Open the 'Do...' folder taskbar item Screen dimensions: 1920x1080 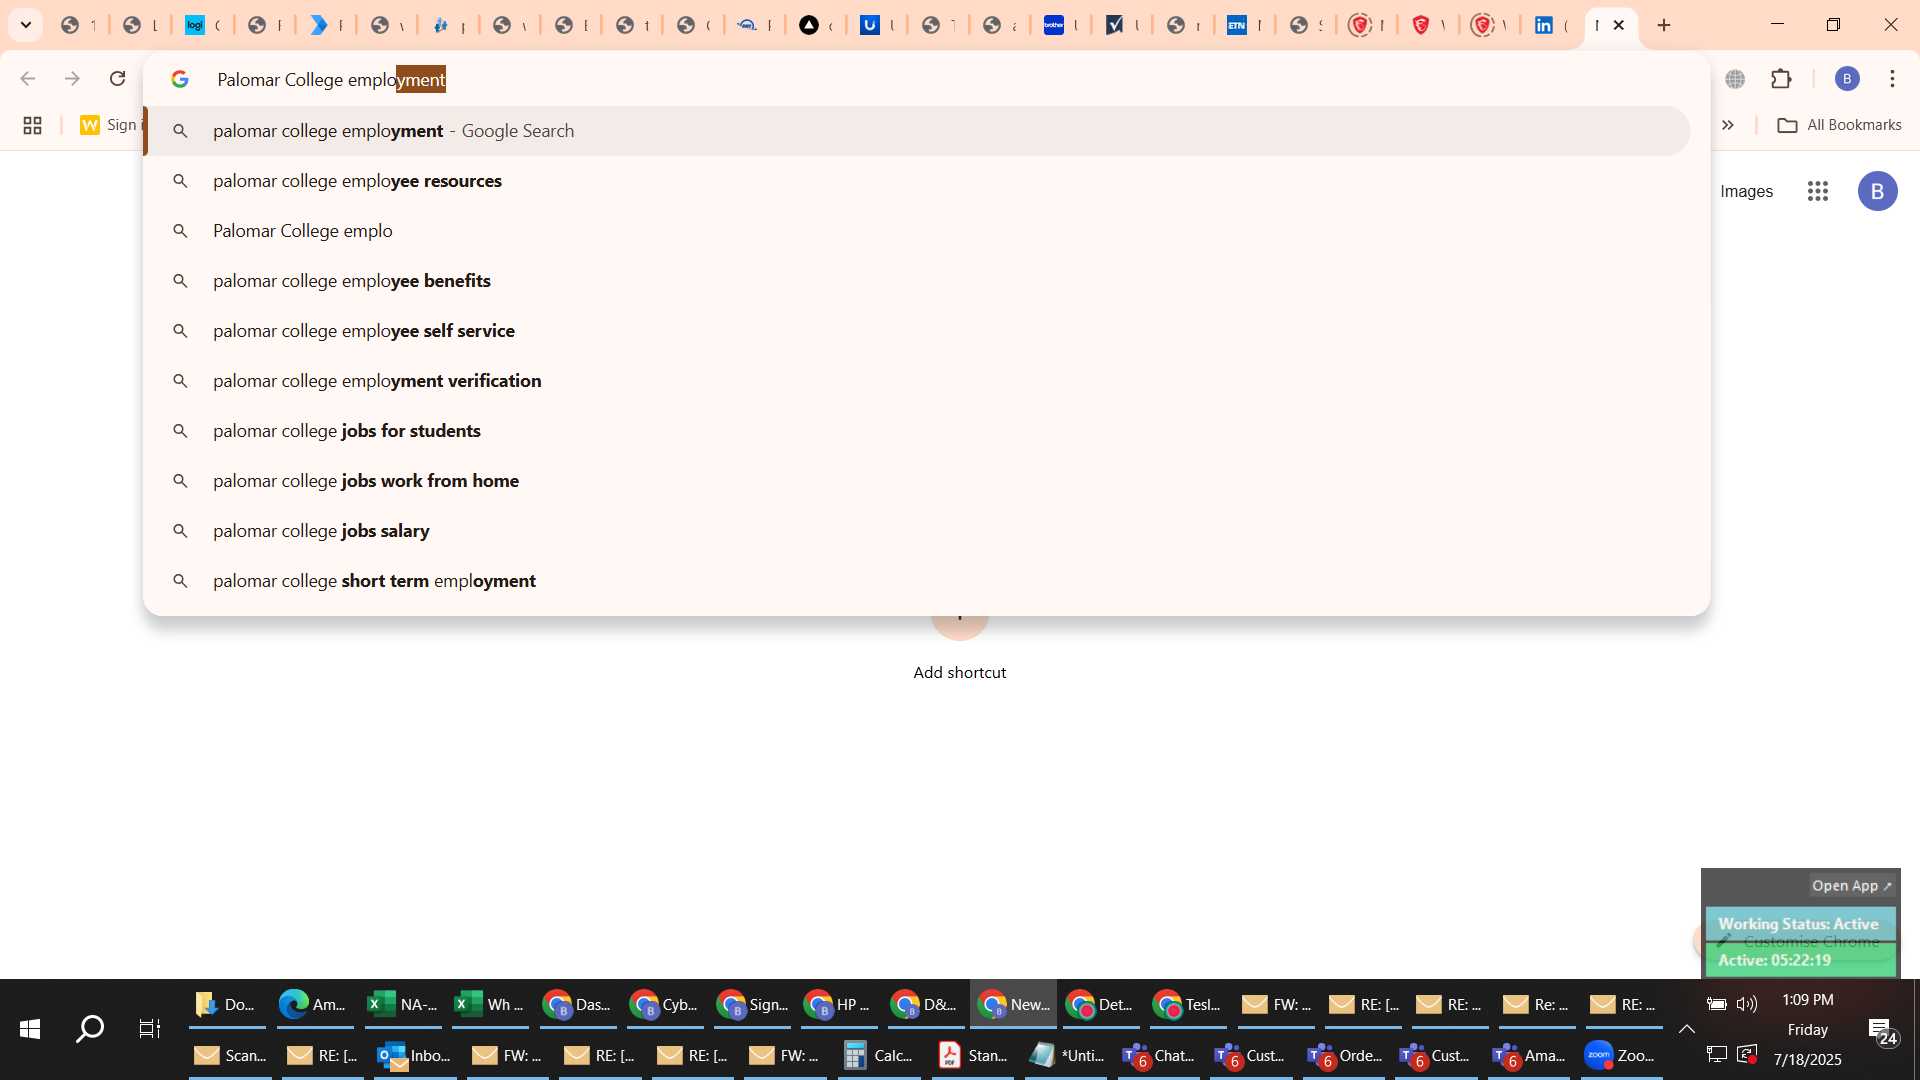pos(226,1005)
